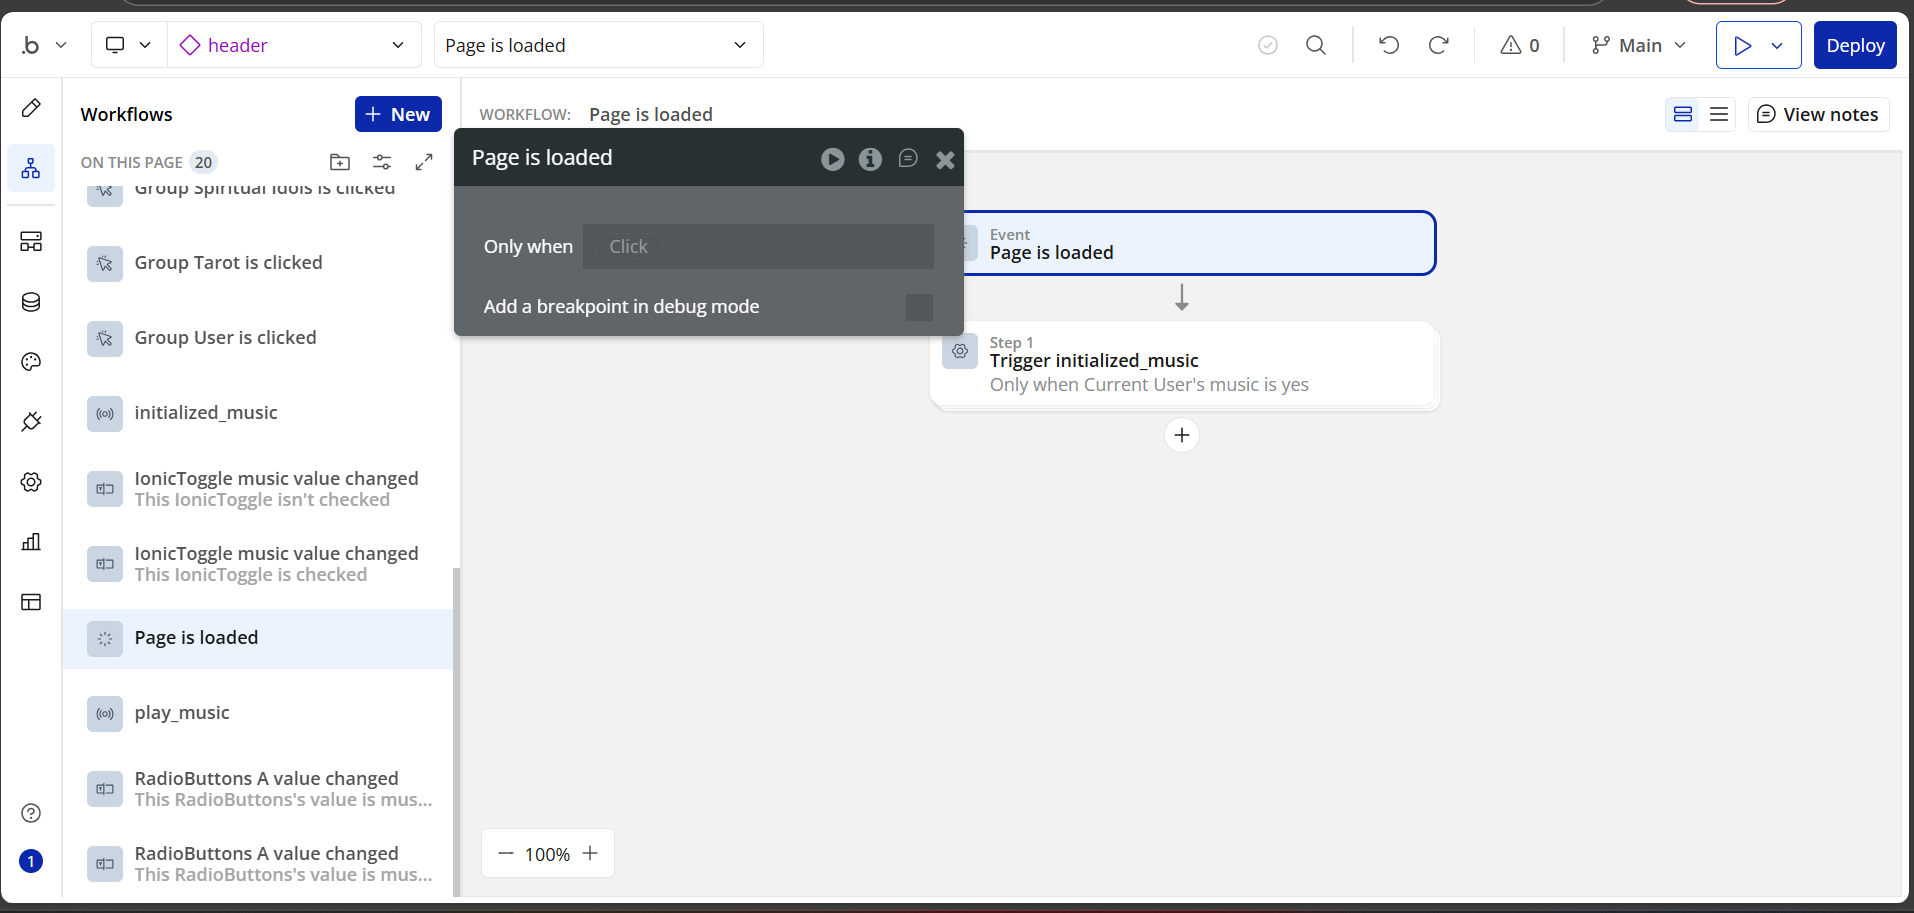Switch to the list view toggle
The height and width of the screenshot is (913, 1914).
(1719, 114)
